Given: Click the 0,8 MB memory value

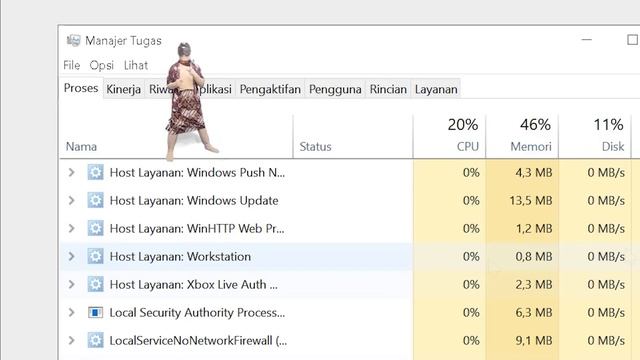Looking at the screenshot, I should (533, 256).
